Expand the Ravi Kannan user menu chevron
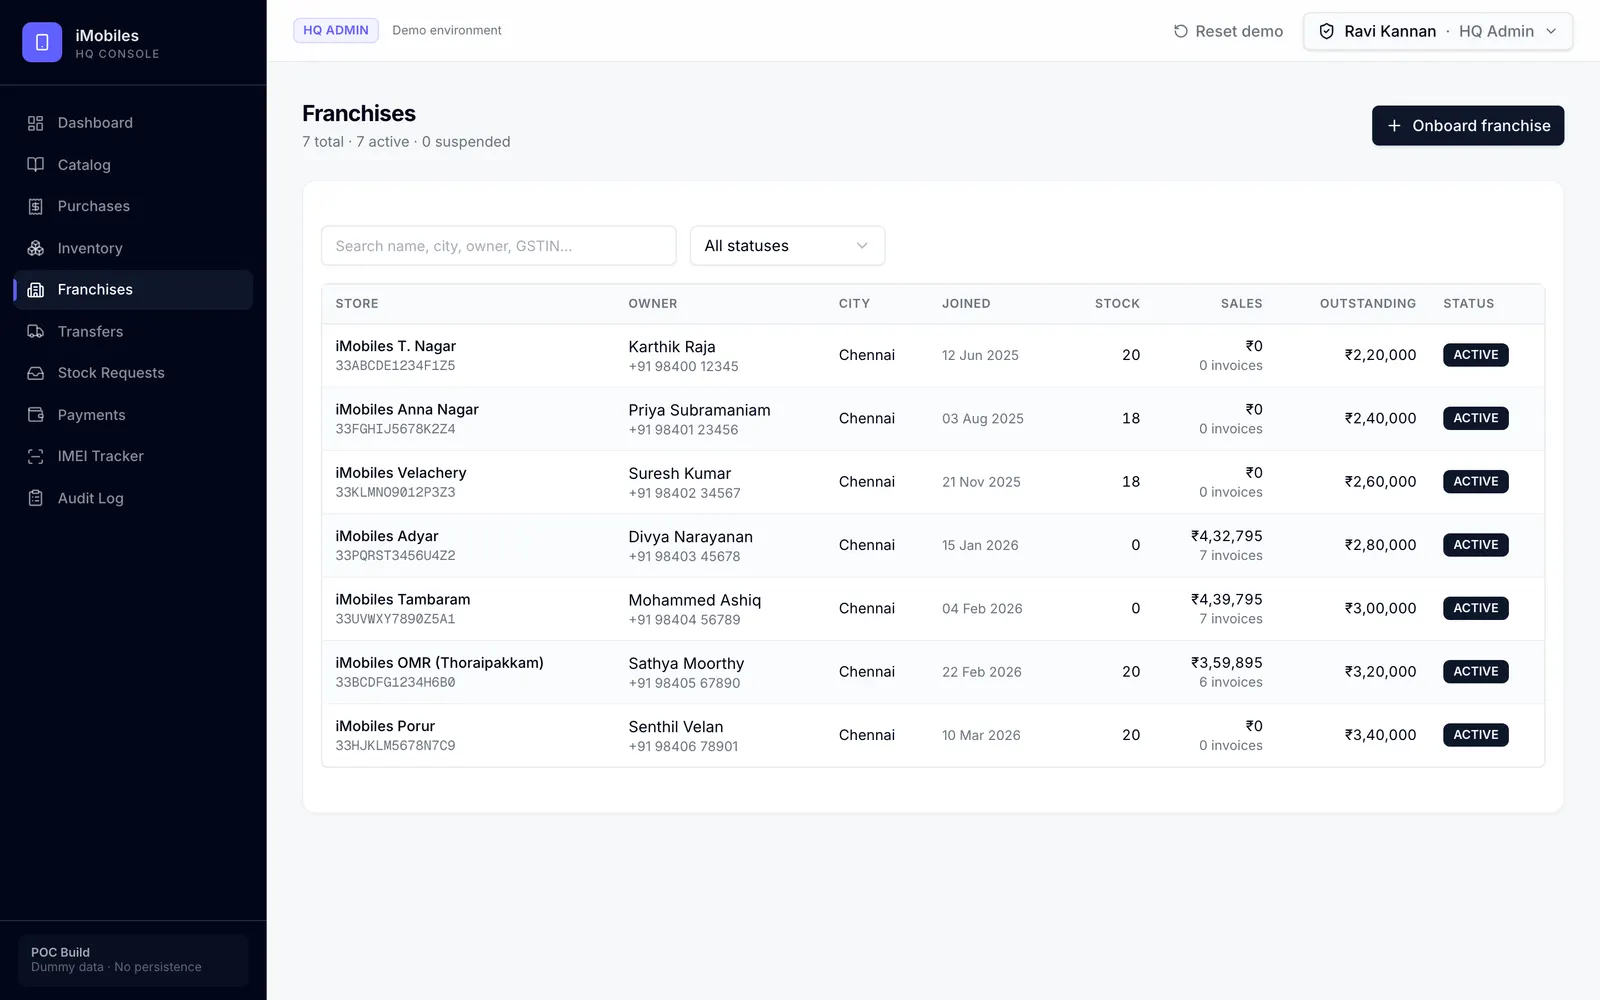Viewport: 1600px width, 1000px height. (x=1551, y=31)
